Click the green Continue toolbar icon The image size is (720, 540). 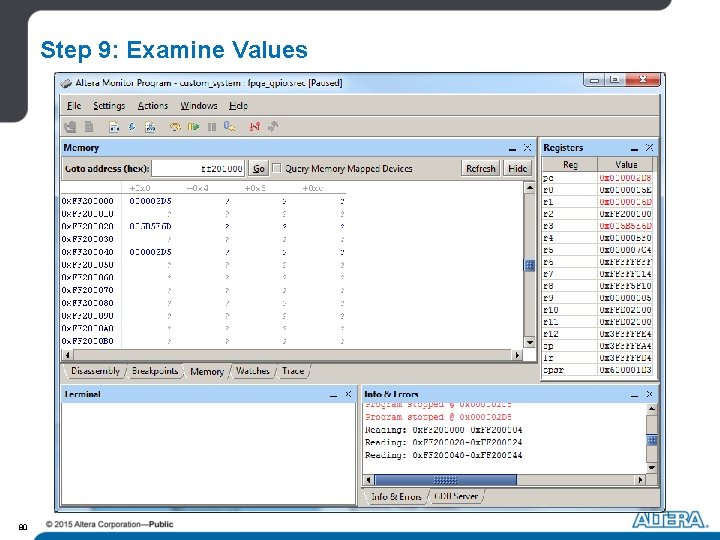[193, 127]
